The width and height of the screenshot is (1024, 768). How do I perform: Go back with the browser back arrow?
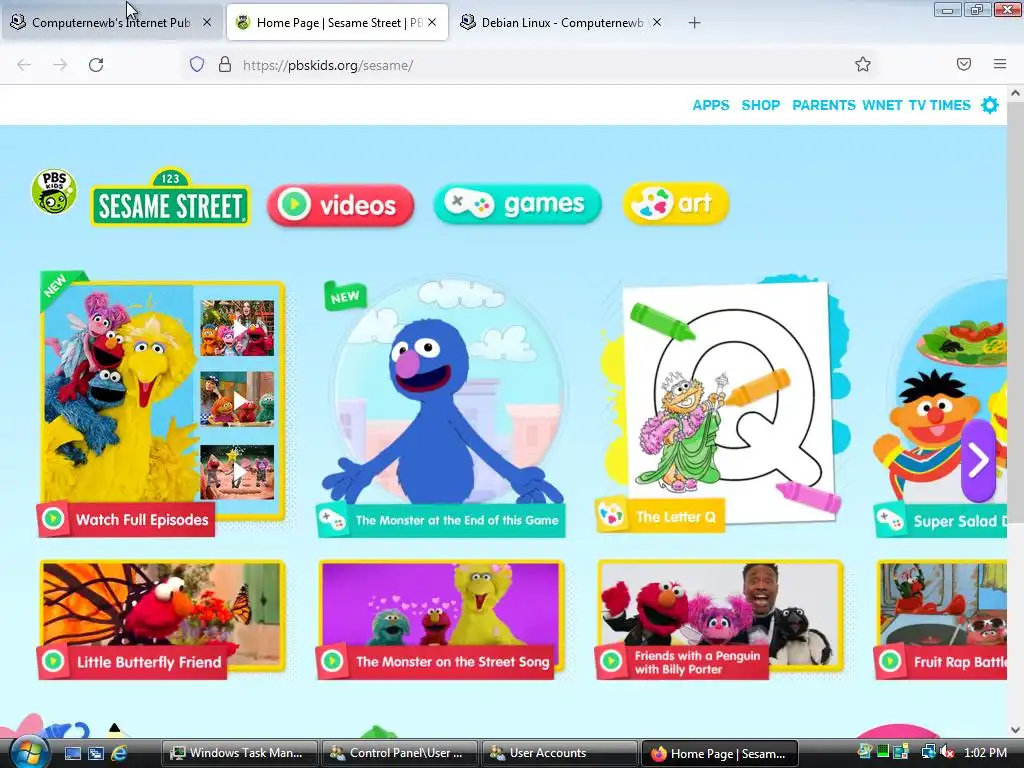coord(24,65)
